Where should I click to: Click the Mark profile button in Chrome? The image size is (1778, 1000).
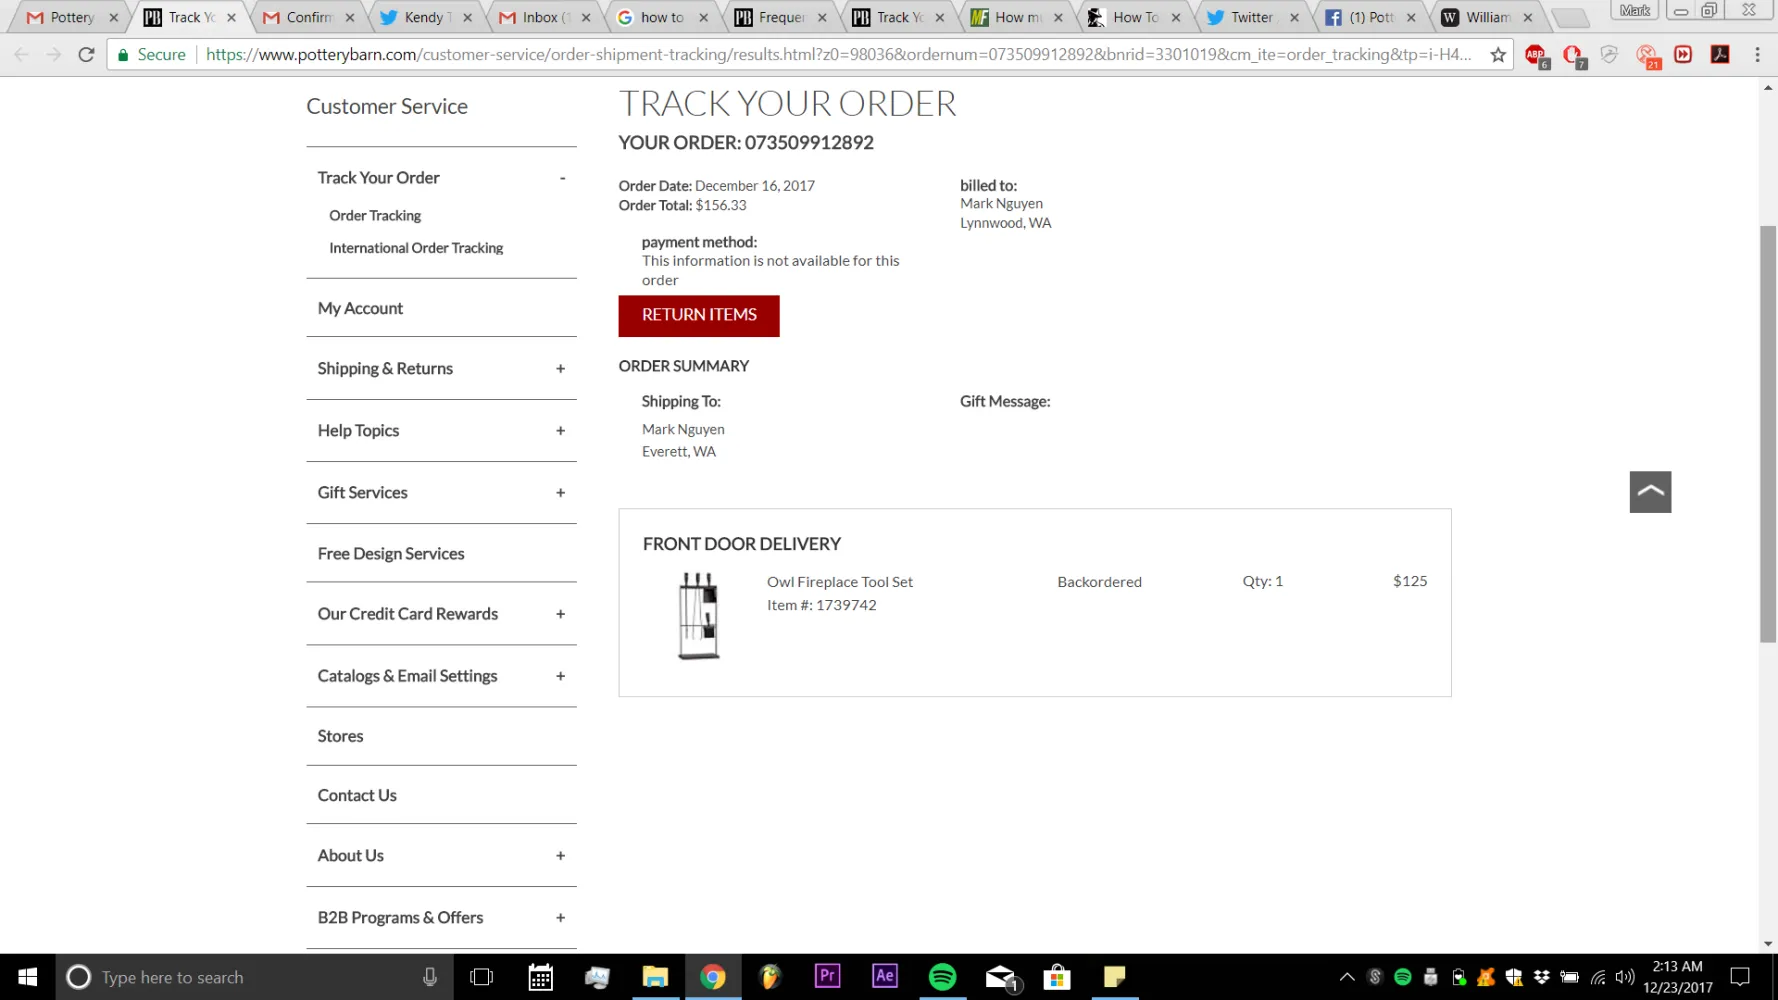coord(1635,11)
